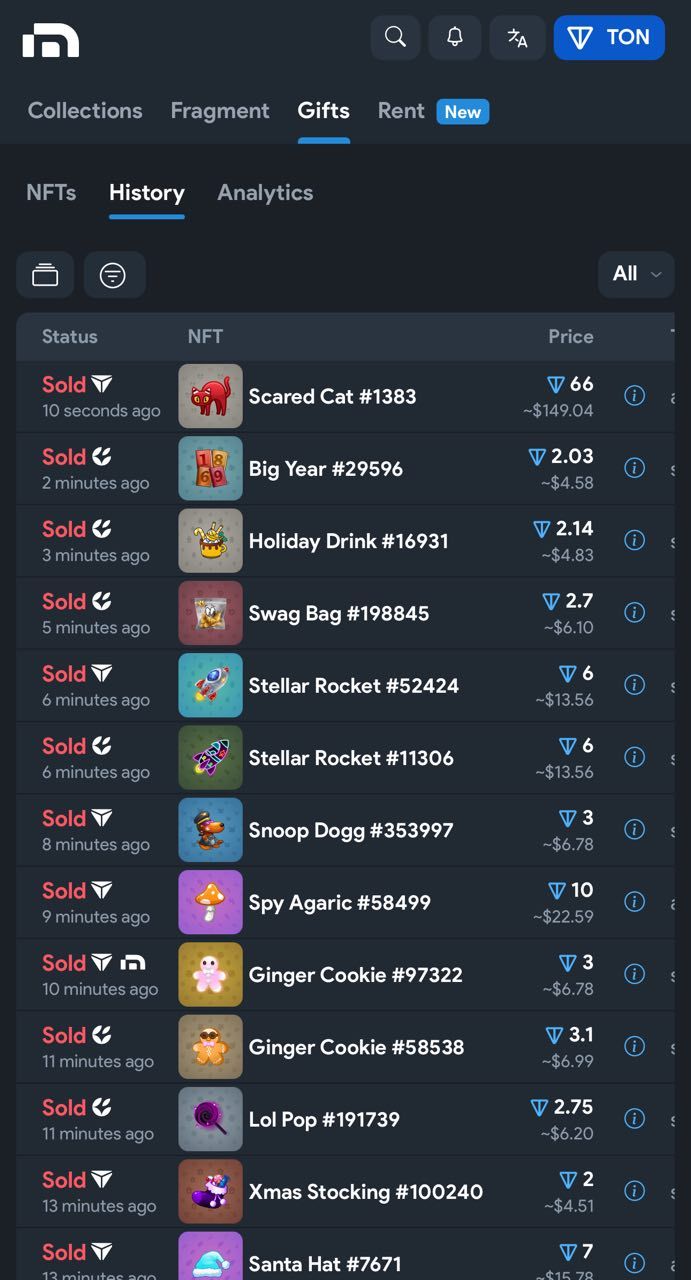Switch to the Analytics tab
The height and width of the screenshot is (1280, 691).
pos(265,192)
